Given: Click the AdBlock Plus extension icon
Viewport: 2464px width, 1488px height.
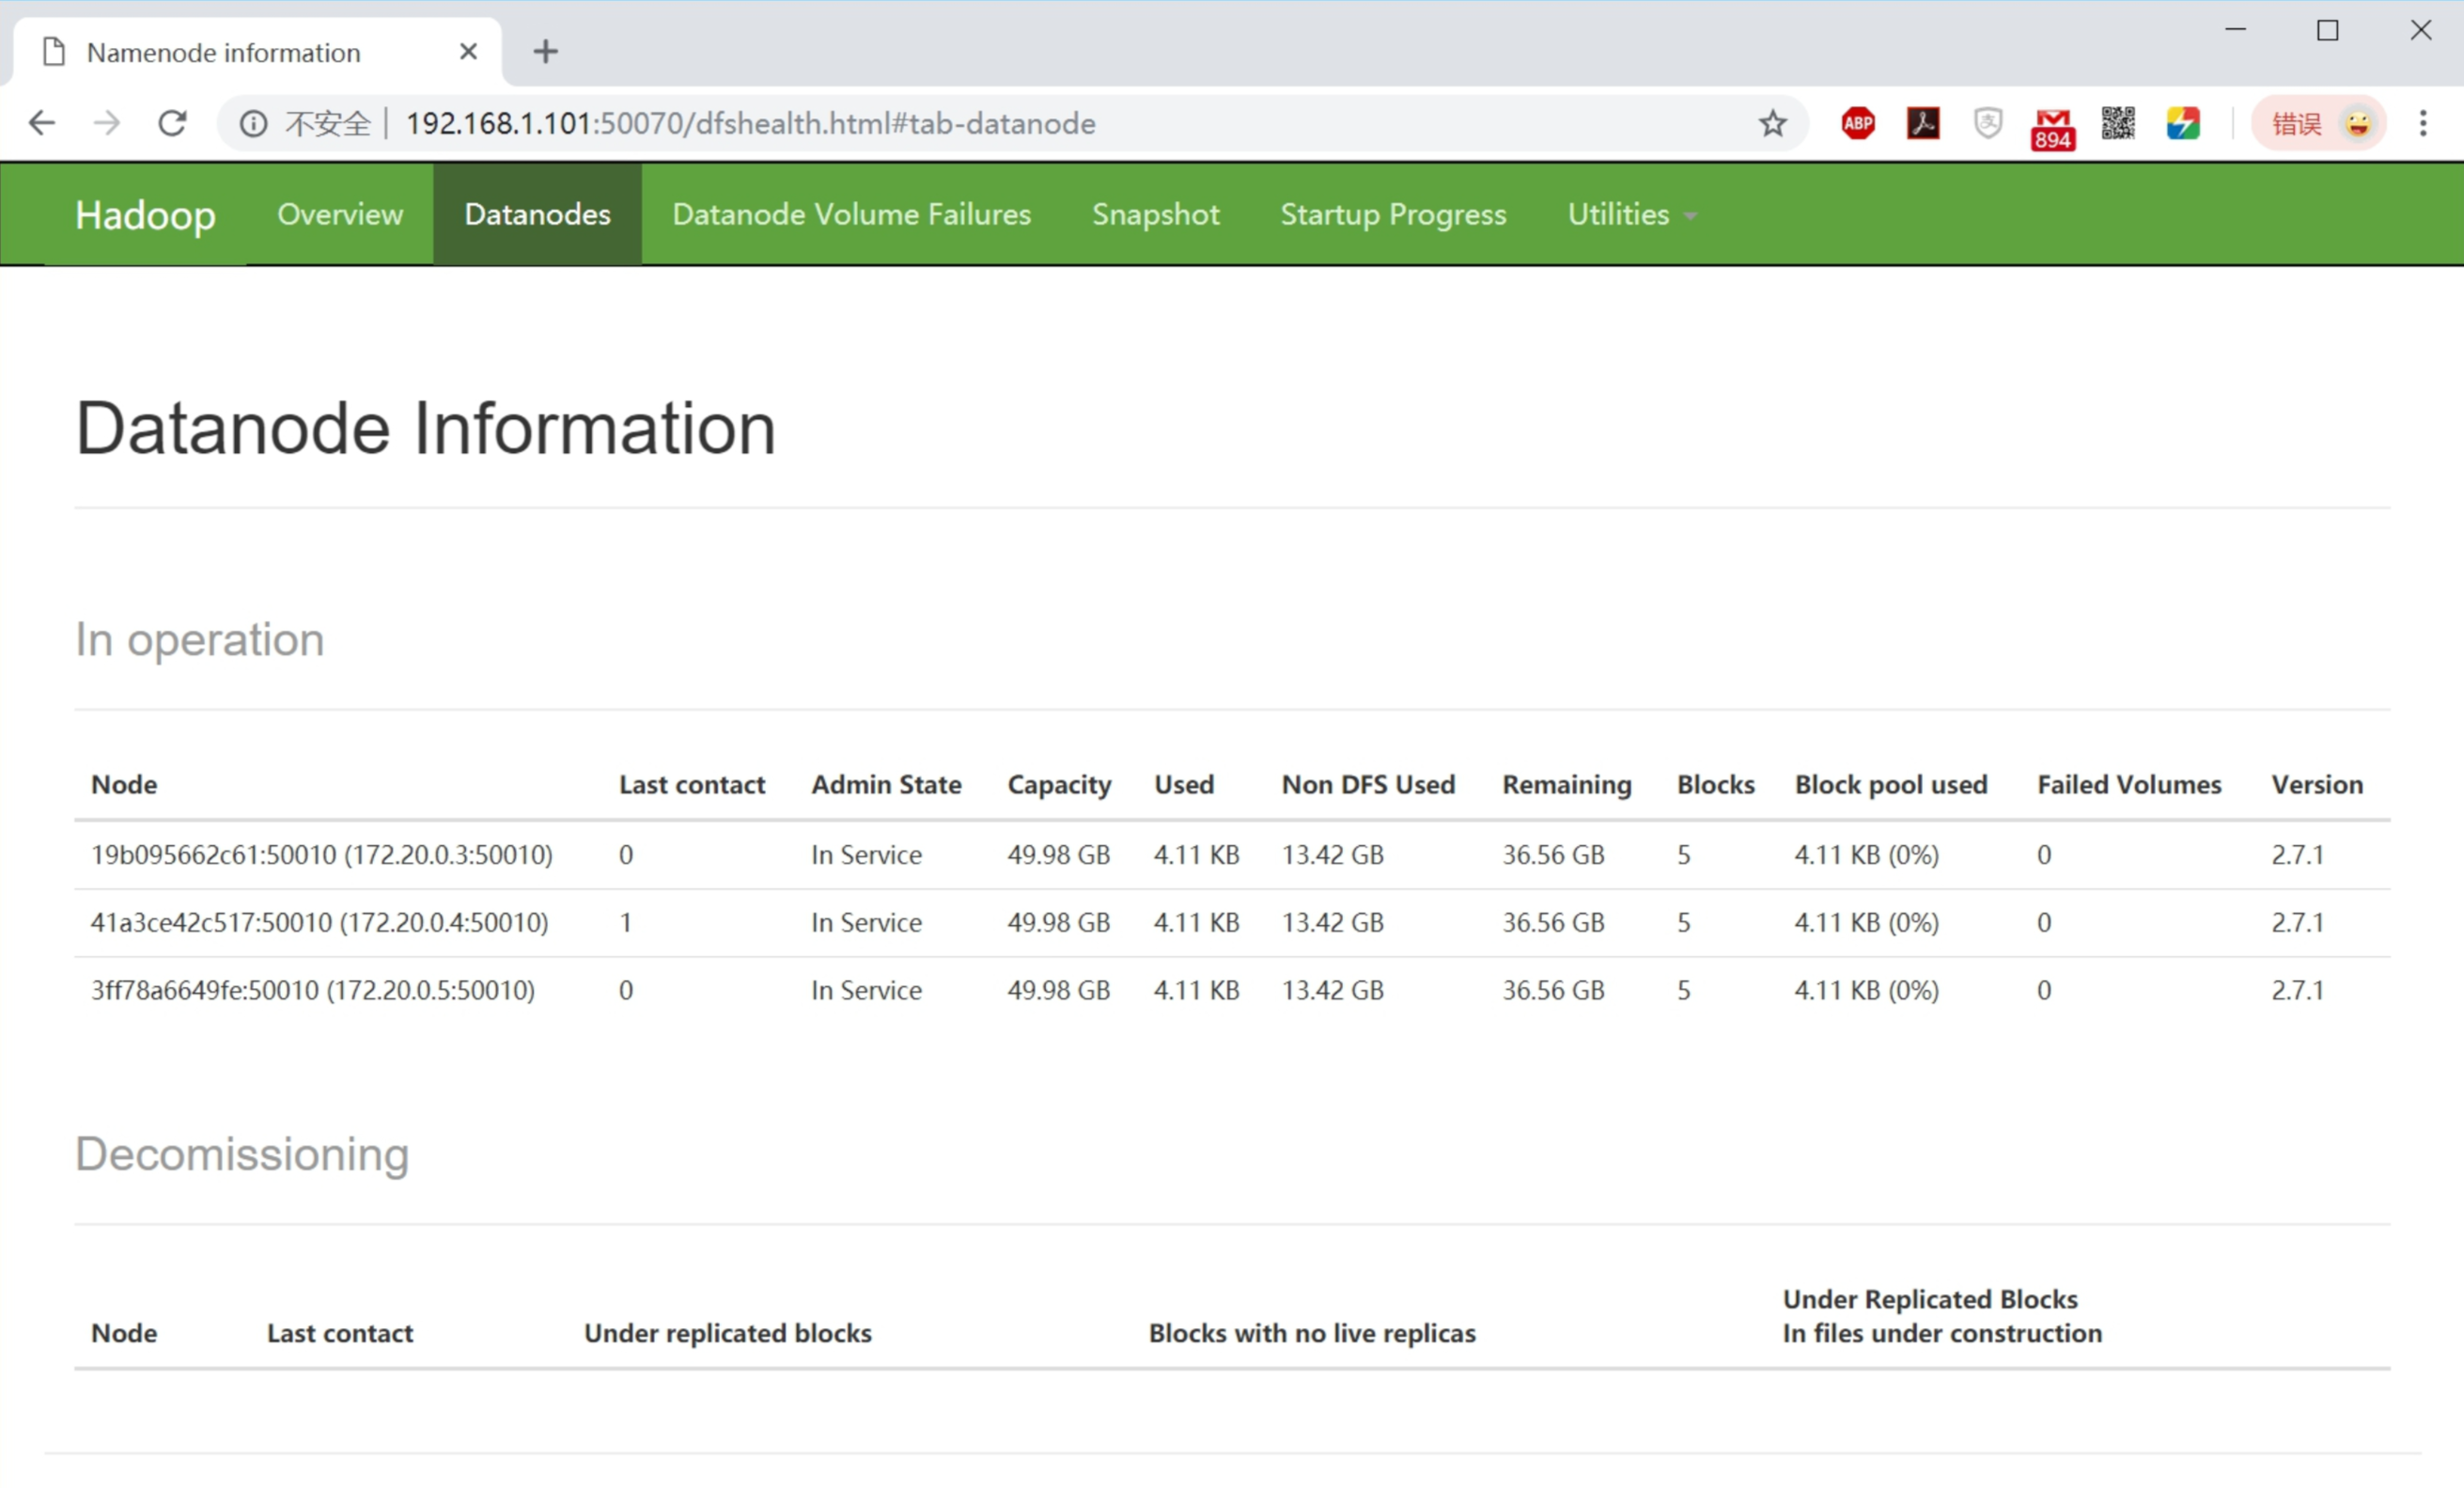Looking at the screenshot, I should tap(1857, 123).
